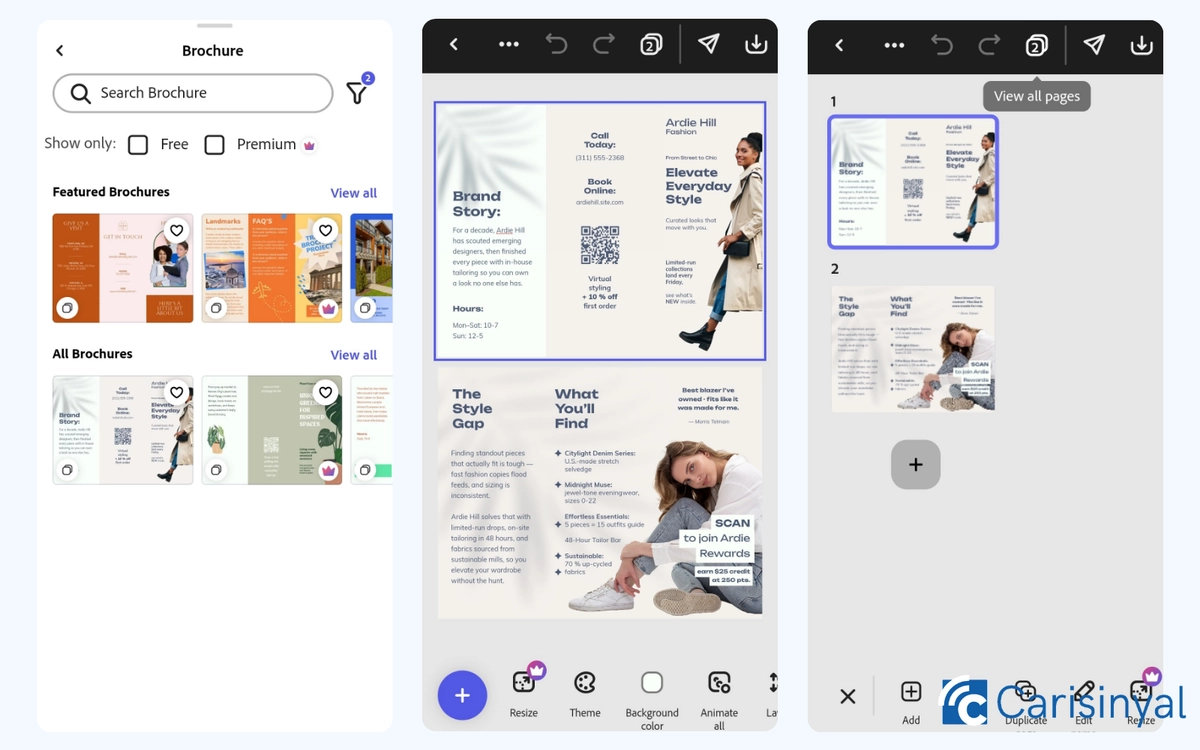Tap the Share arrow icon
1200x750 pixels.
tap(711, 44)
